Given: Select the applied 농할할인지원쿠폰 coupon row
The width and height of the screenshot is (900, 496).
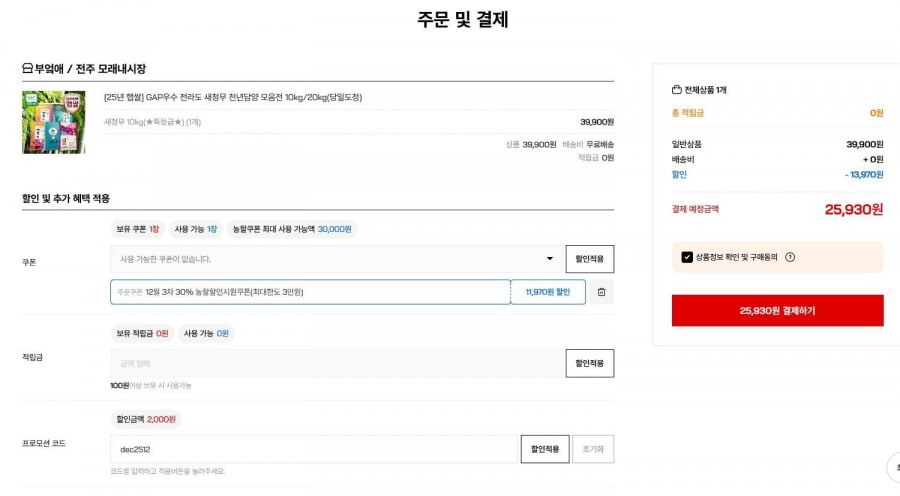Looking at the screenshot, I should pyautogui.click(x=310, y=292).
